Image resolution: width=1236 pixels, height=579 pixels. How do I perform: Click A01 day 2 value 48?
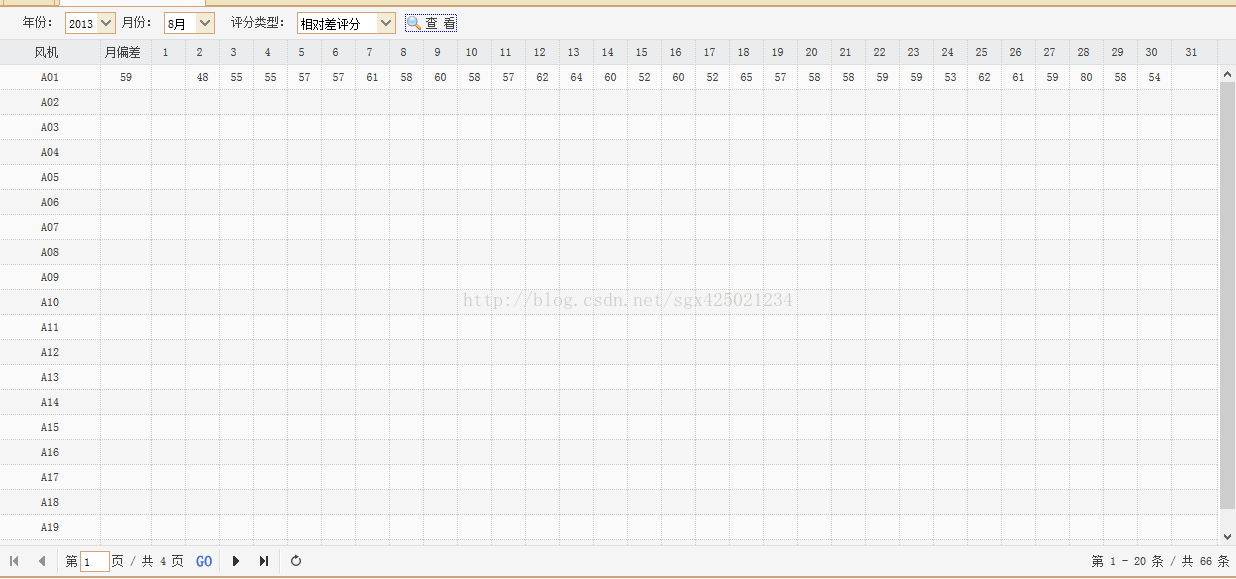[x=203, y=77]
